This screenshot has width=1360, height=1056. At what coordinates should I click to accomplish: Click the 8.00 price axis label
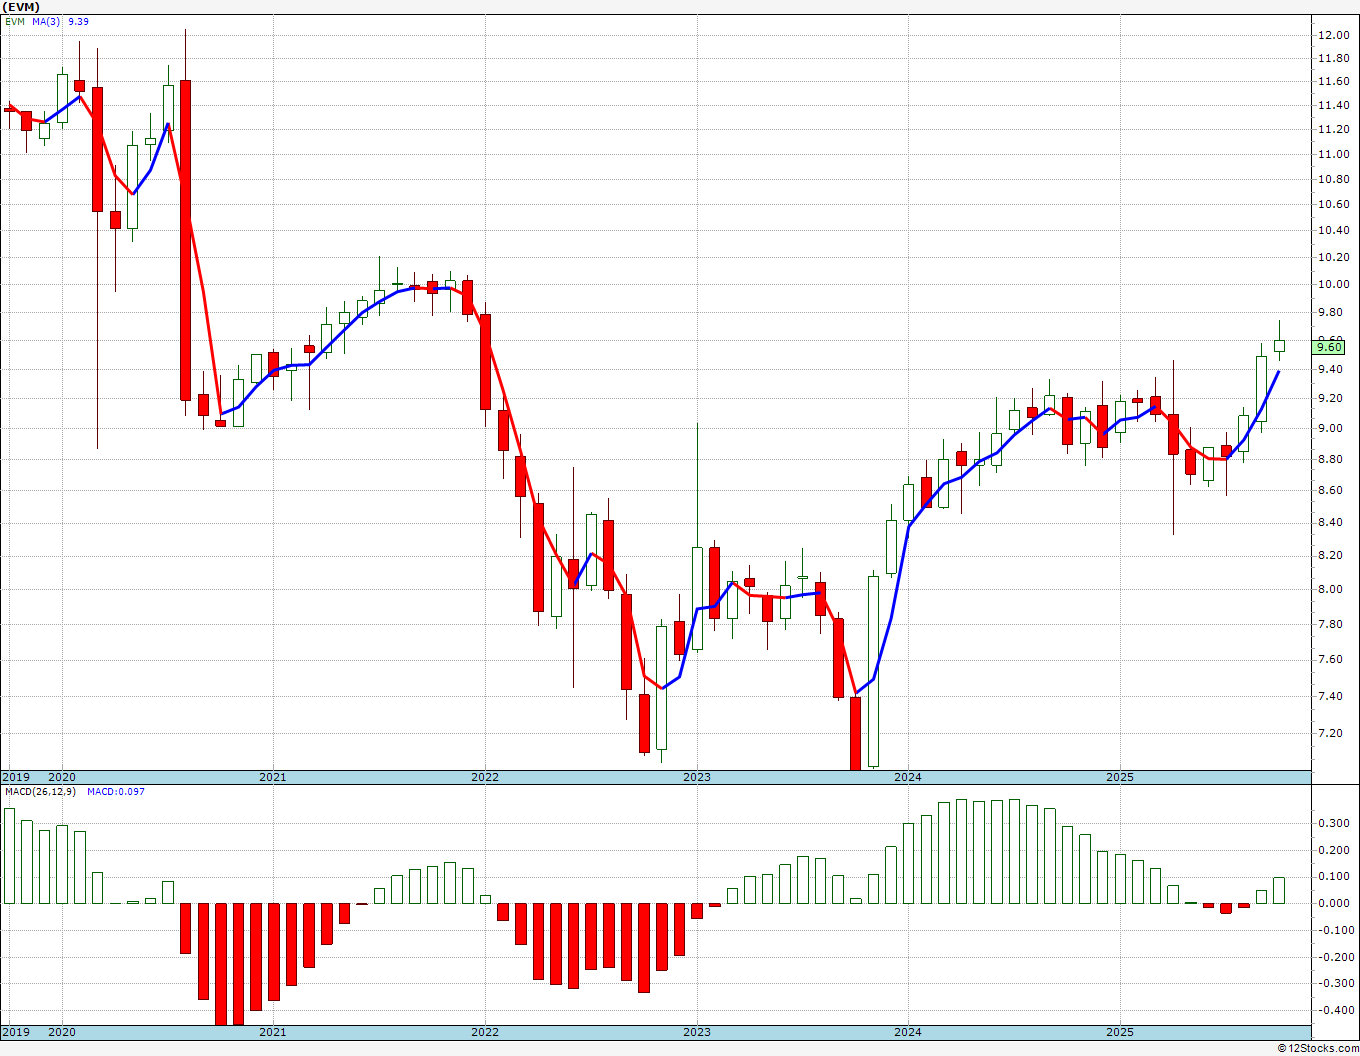click(x=1332, y=589)
